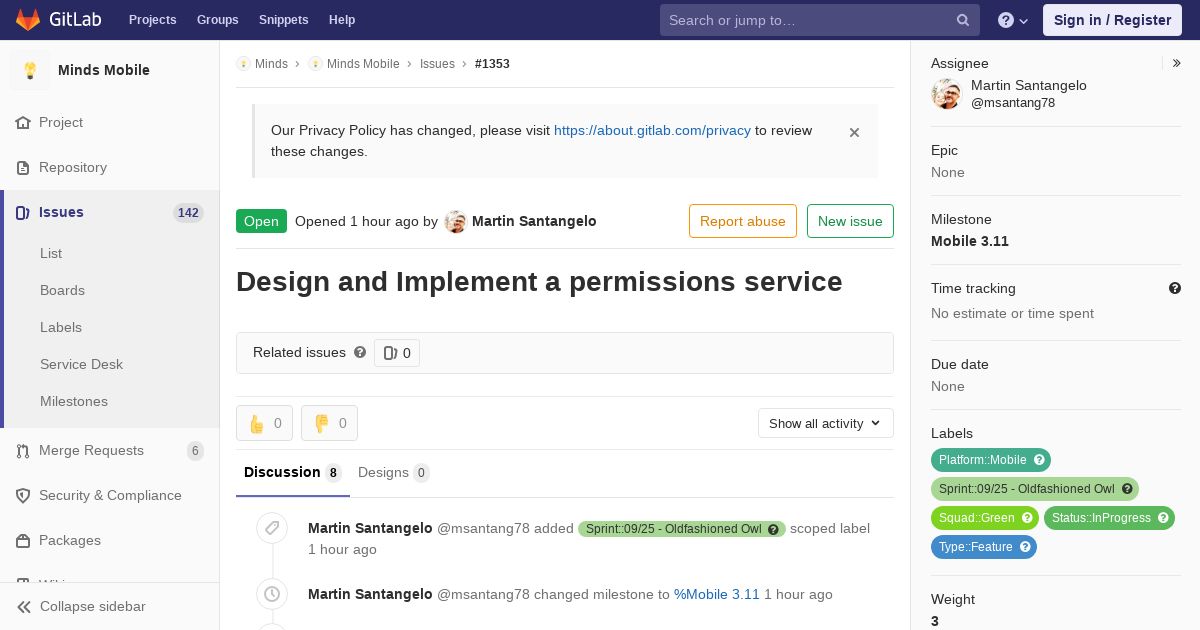Click the Squad::Green label
This screenshot has height=630, width=1200.
pyautogui.click(x=985, y=518)
